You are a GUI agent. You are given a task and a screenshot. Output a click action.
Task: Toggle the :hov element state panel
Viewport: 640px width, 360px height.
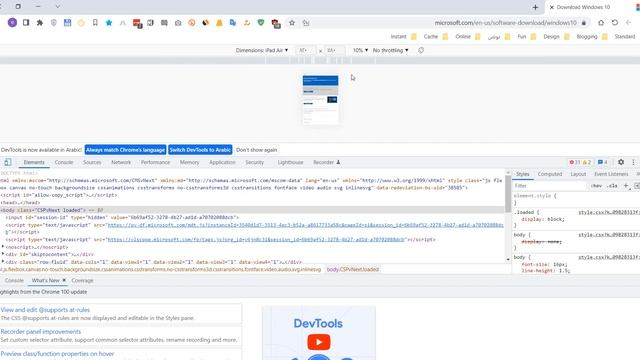click(x=596, y=186)
